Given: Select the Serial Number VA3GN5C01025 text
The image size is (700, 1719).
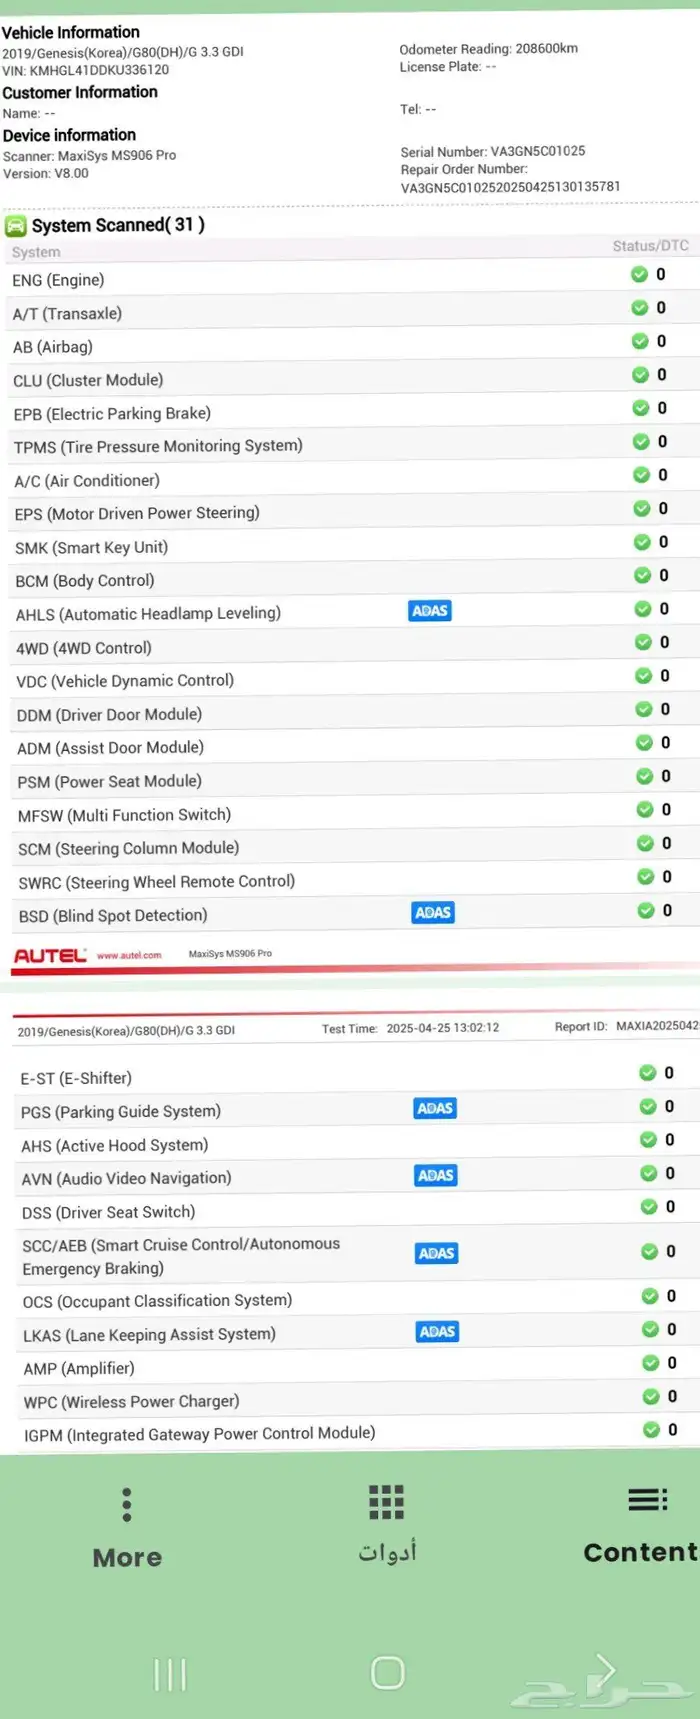Looking at the screenshot, I should pos(493,151).
